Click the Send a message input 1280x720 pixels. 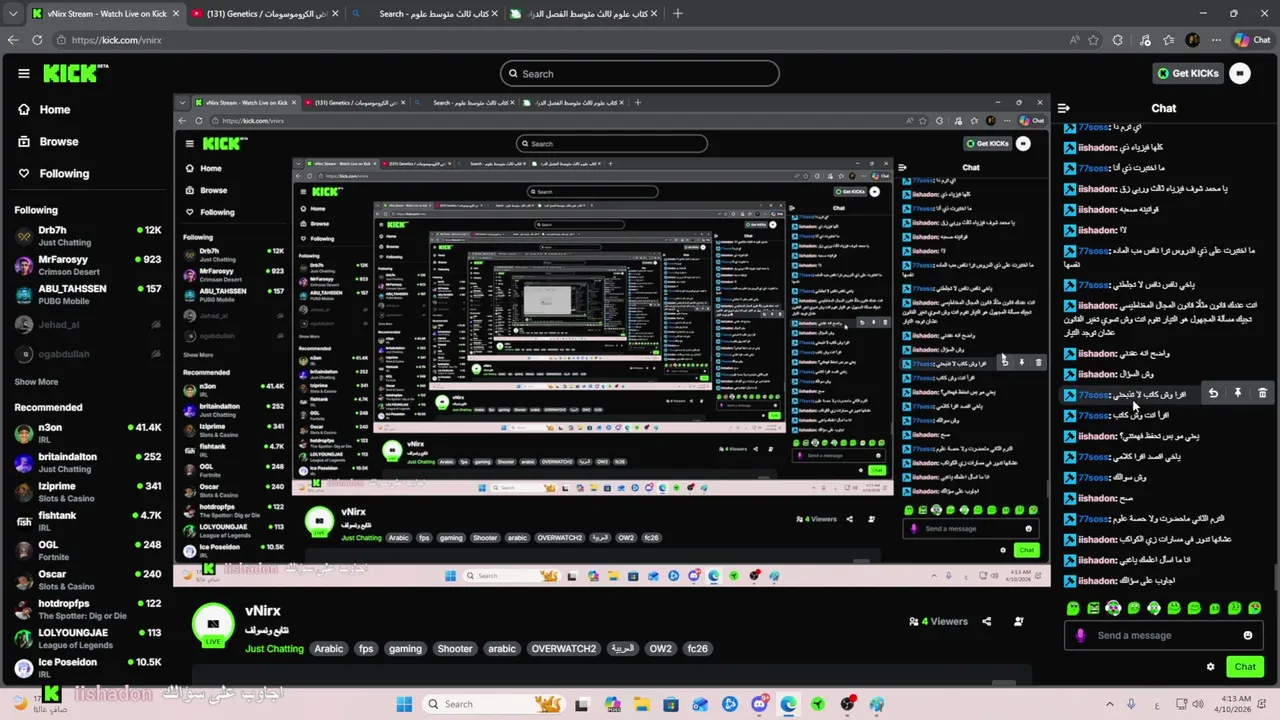click(x=1163, y=635)
